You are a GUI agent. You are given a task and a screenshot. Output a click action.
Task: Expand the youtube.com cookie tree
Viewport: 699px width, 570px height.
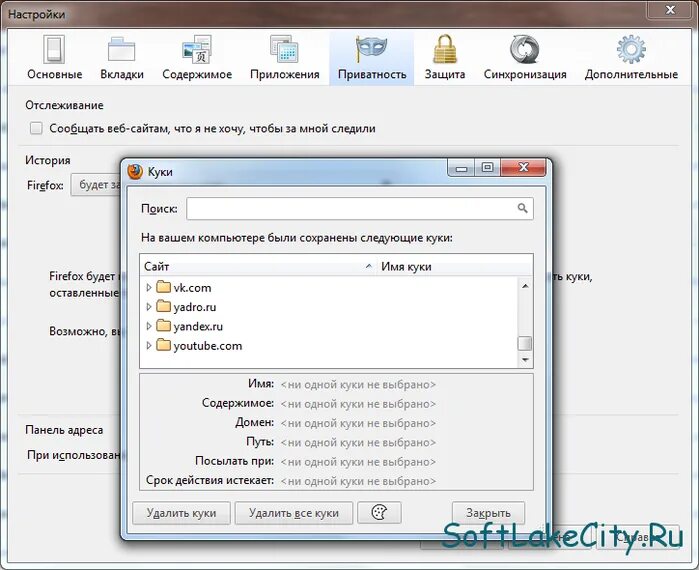point(149,345)
